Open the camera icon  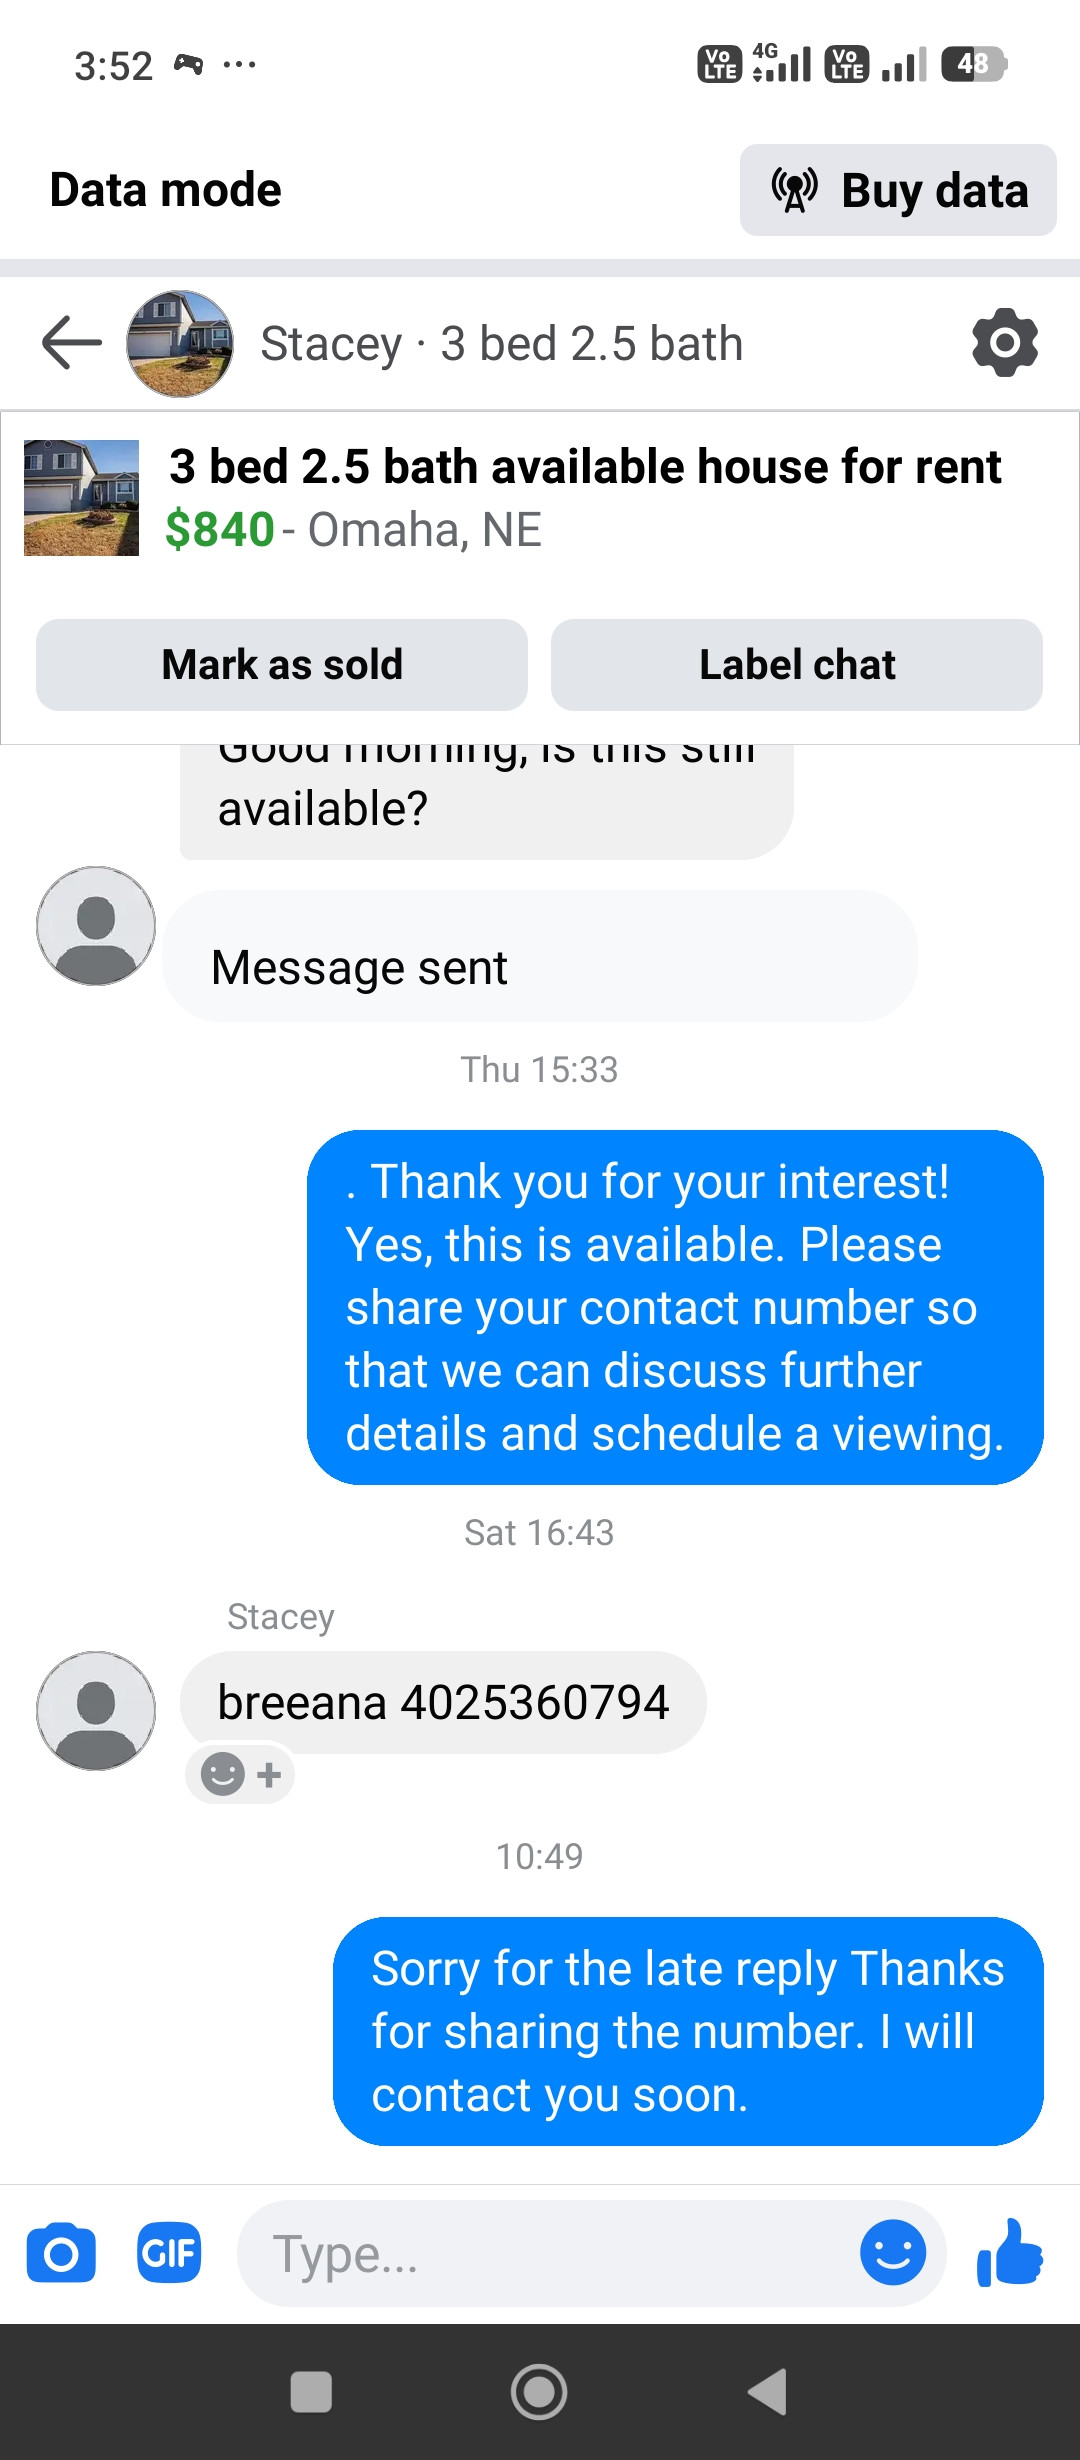tap(61, 2253)
